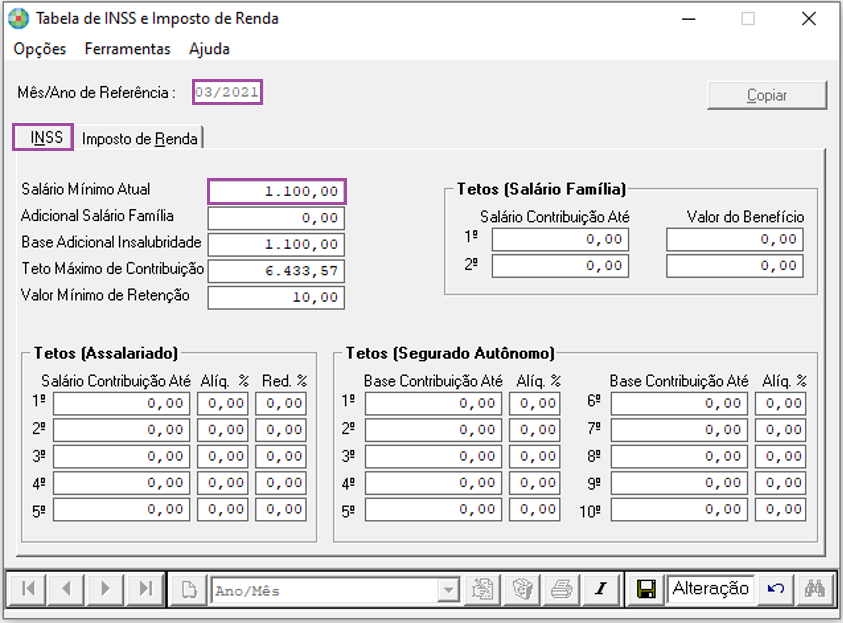The width and height of the screenshot is (843, 623).
Task: Select the Teto Máximo de Contribuição field
Action: point(276,271)
